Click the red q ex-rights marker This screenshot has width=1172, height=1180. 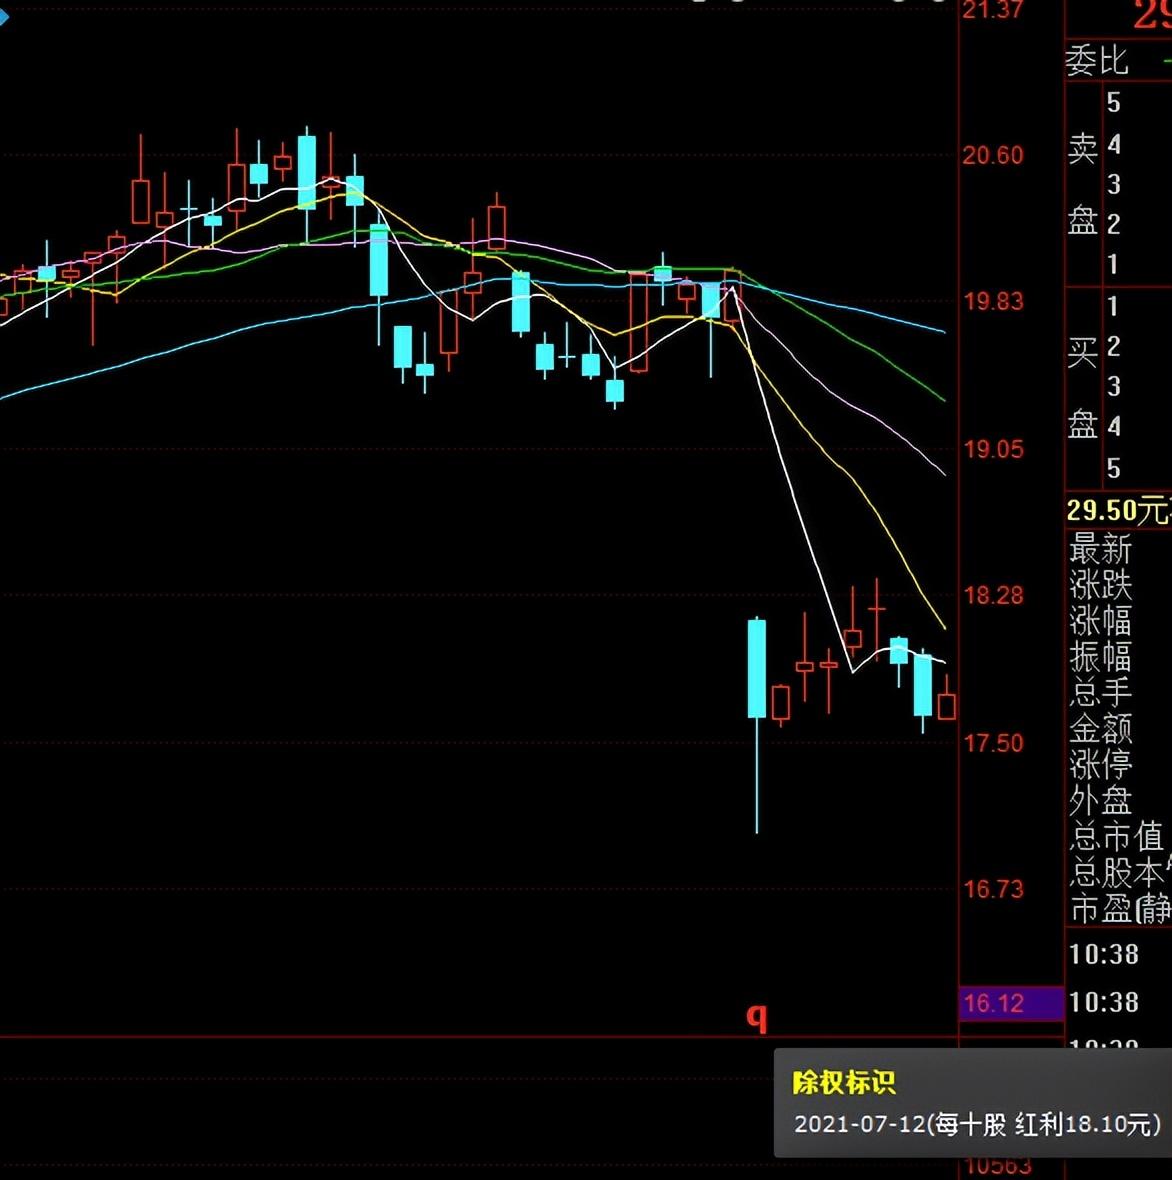pyautogui.click(x=756, y=1017)
